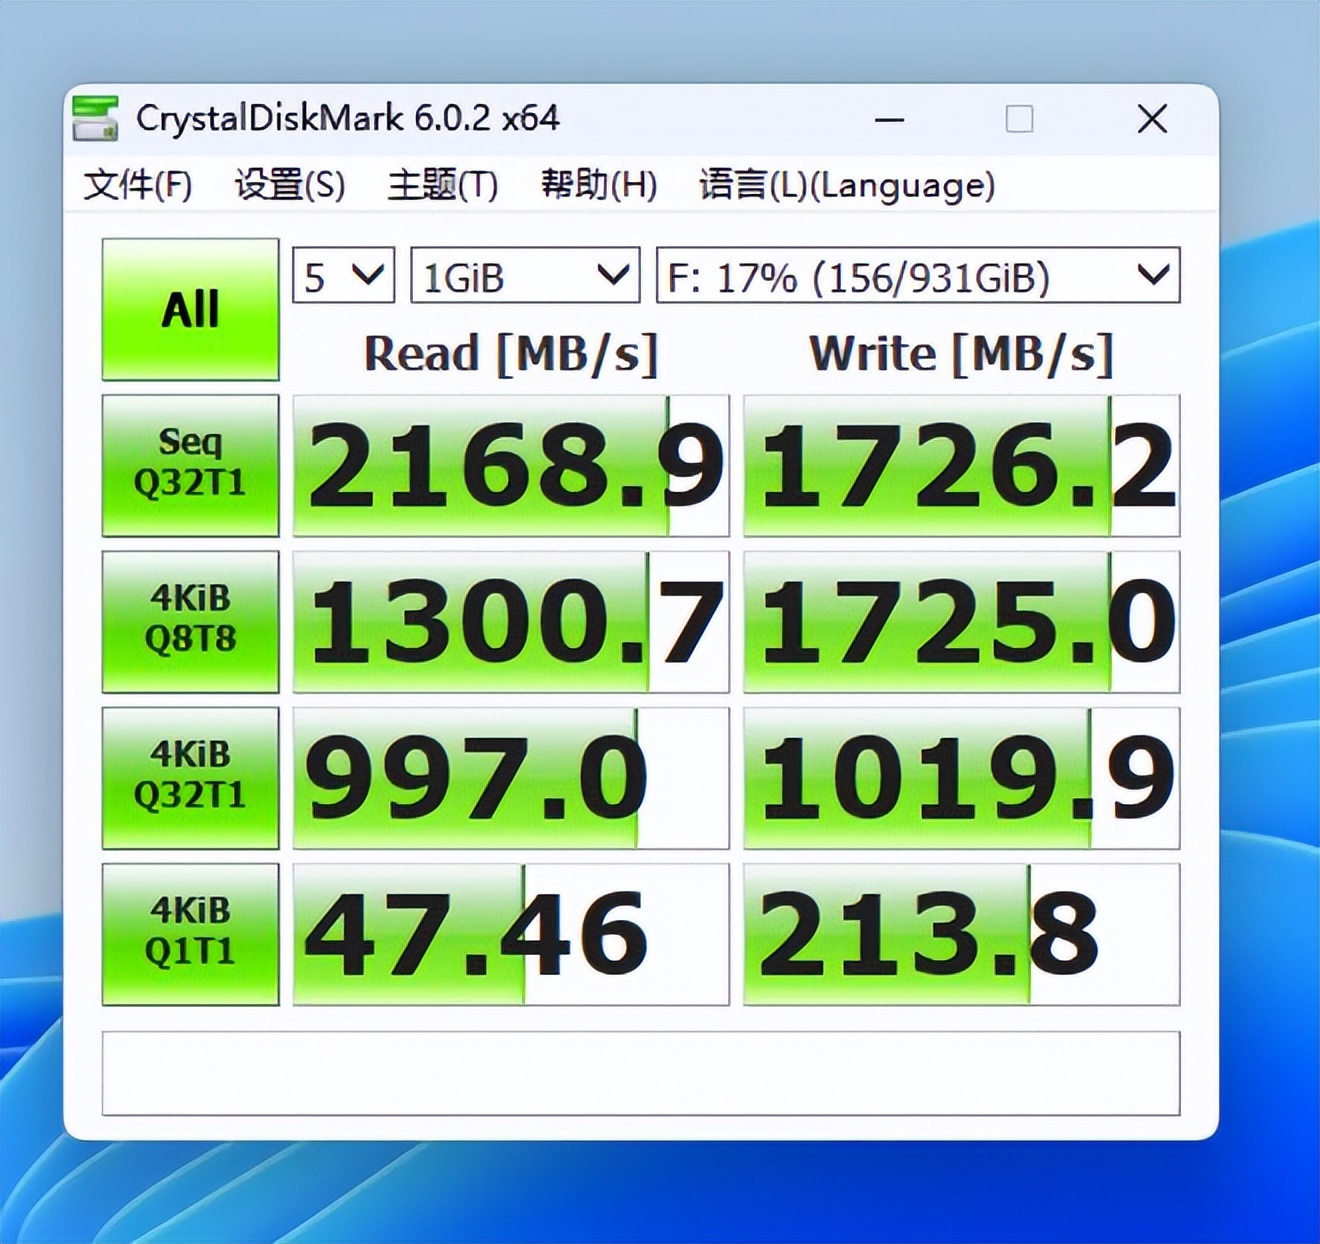Open the 帮助(H) menu

coord(597,185)
